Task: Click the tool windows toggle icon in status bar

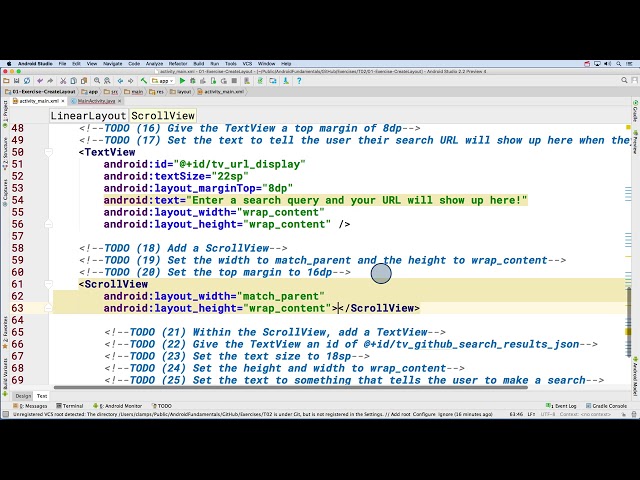Action: [x=5, y=414]
